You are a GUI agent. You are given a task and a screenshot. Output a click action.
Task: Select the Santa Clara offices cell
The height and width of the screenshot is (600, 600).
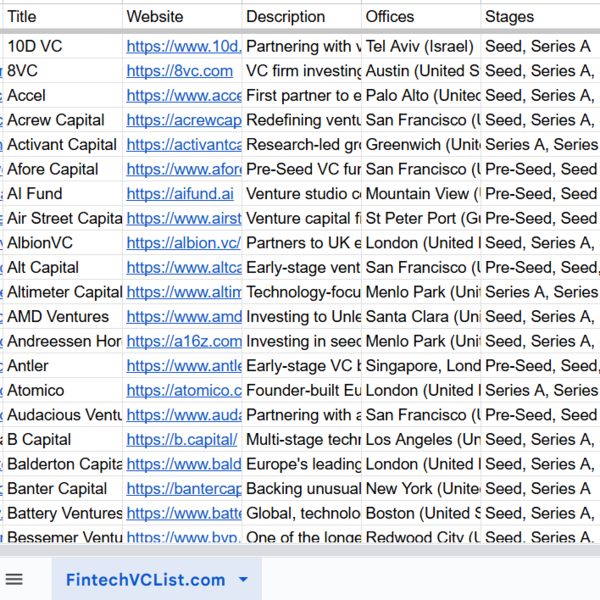pos(421,317)
